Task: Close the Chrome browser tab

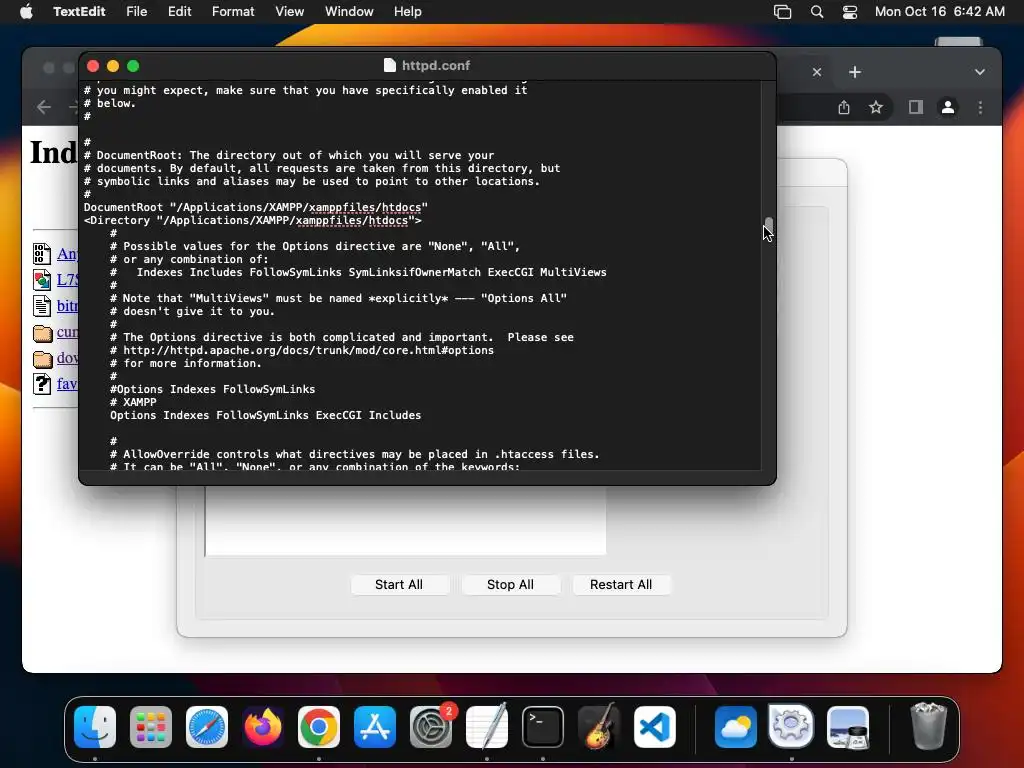Action: pos(817,72)
